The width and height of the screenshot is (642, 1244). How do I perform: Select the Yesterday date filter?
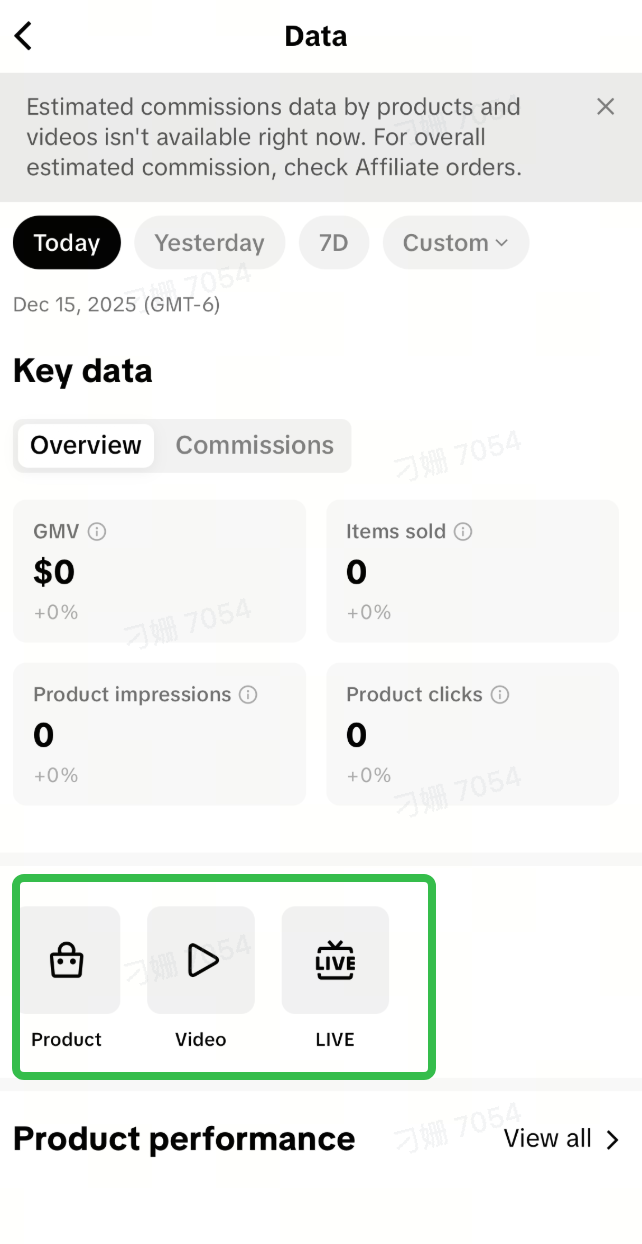point(209,243)
